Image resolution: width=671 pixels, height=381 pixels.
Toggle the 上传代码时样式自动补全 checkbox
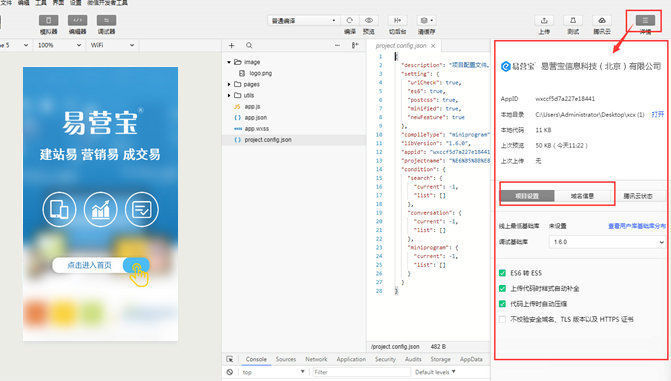coord(502,289)
